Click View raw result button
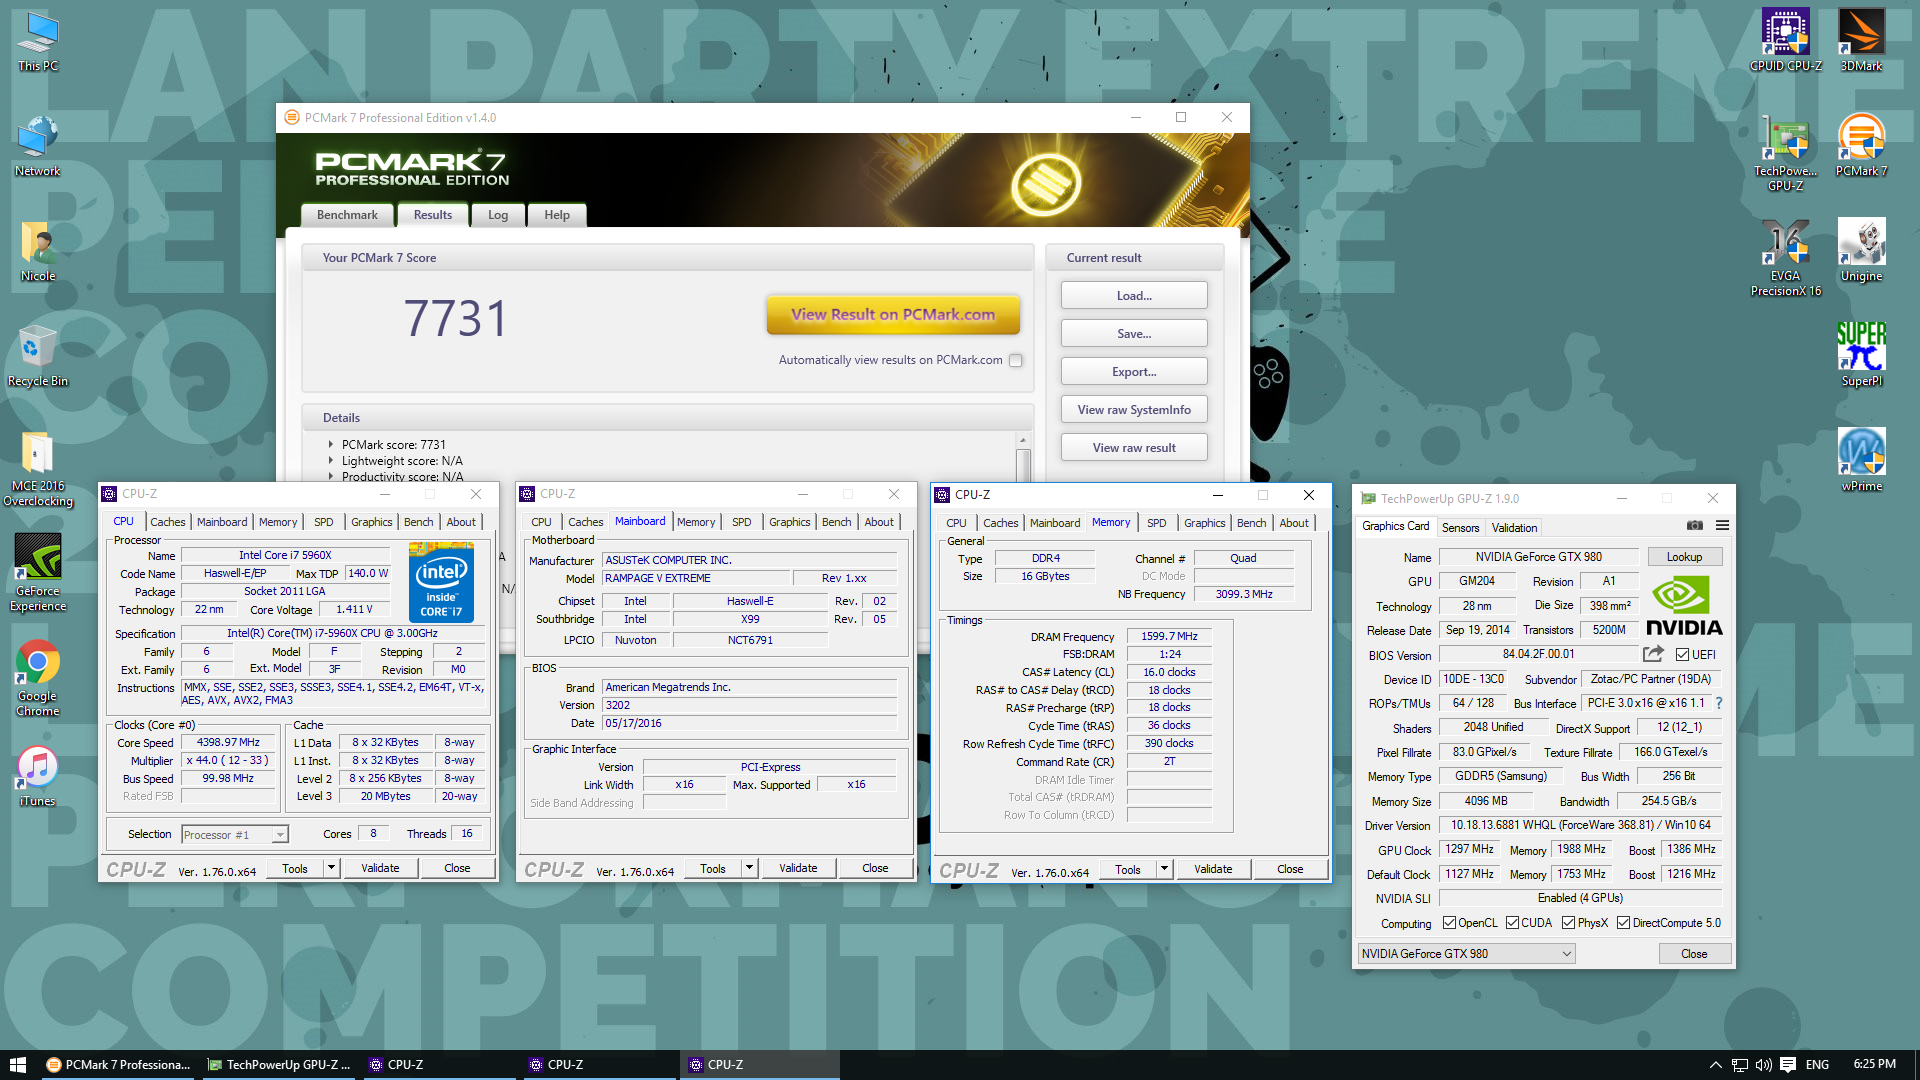The width and height of the screenshot is (1920, 1080). 1134,448
